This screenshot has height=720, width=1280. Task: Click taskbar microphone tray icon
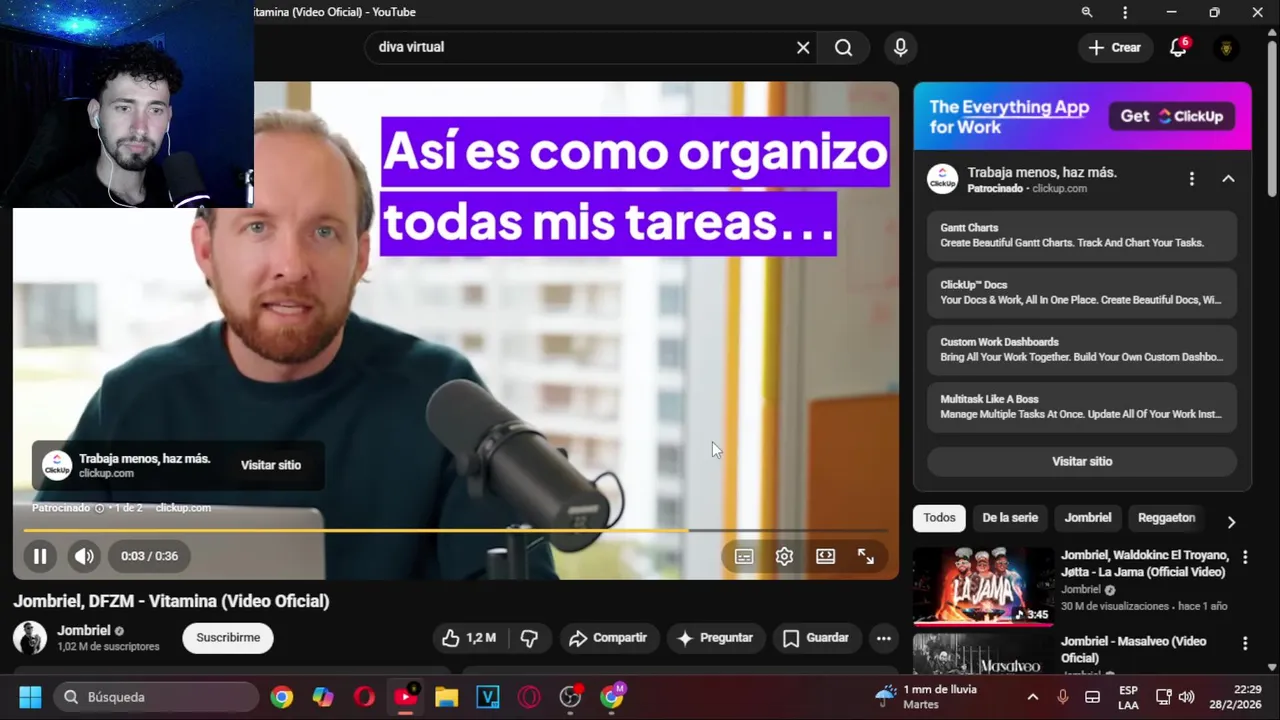pos(1062,697)
